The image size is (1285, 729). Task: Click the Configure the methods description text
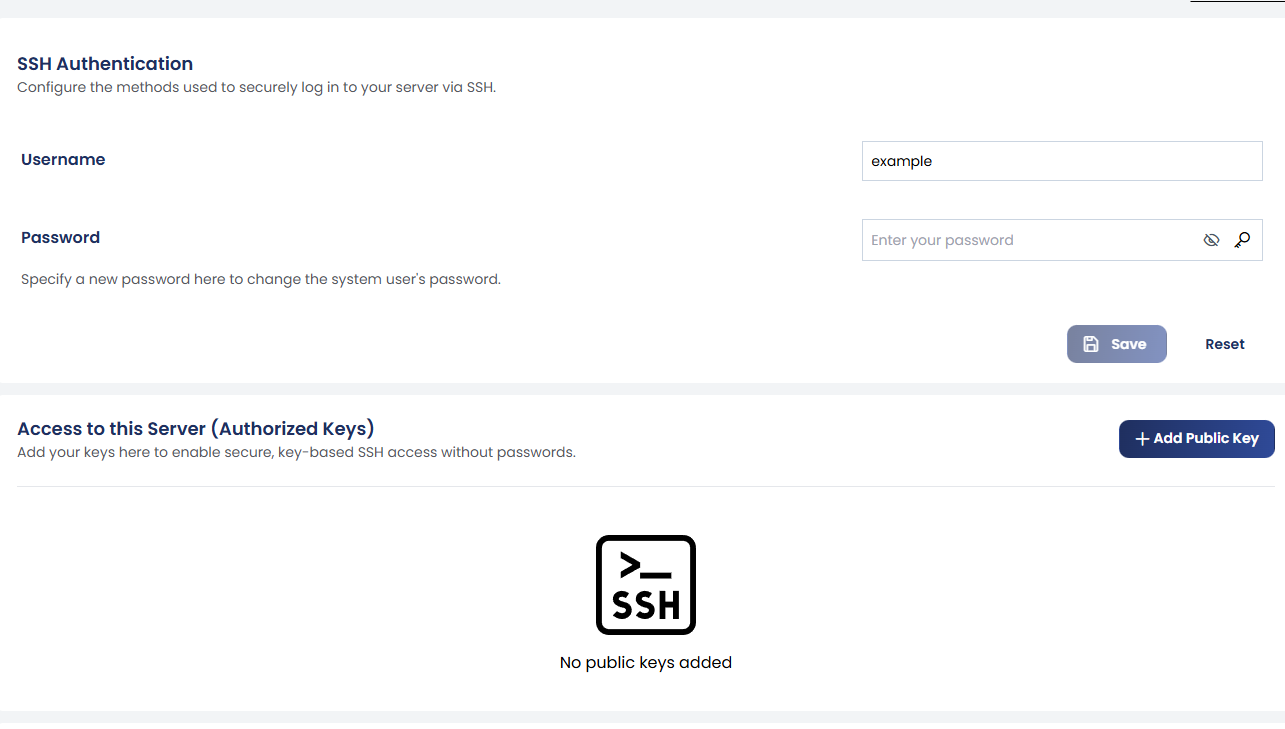(257, 87)
